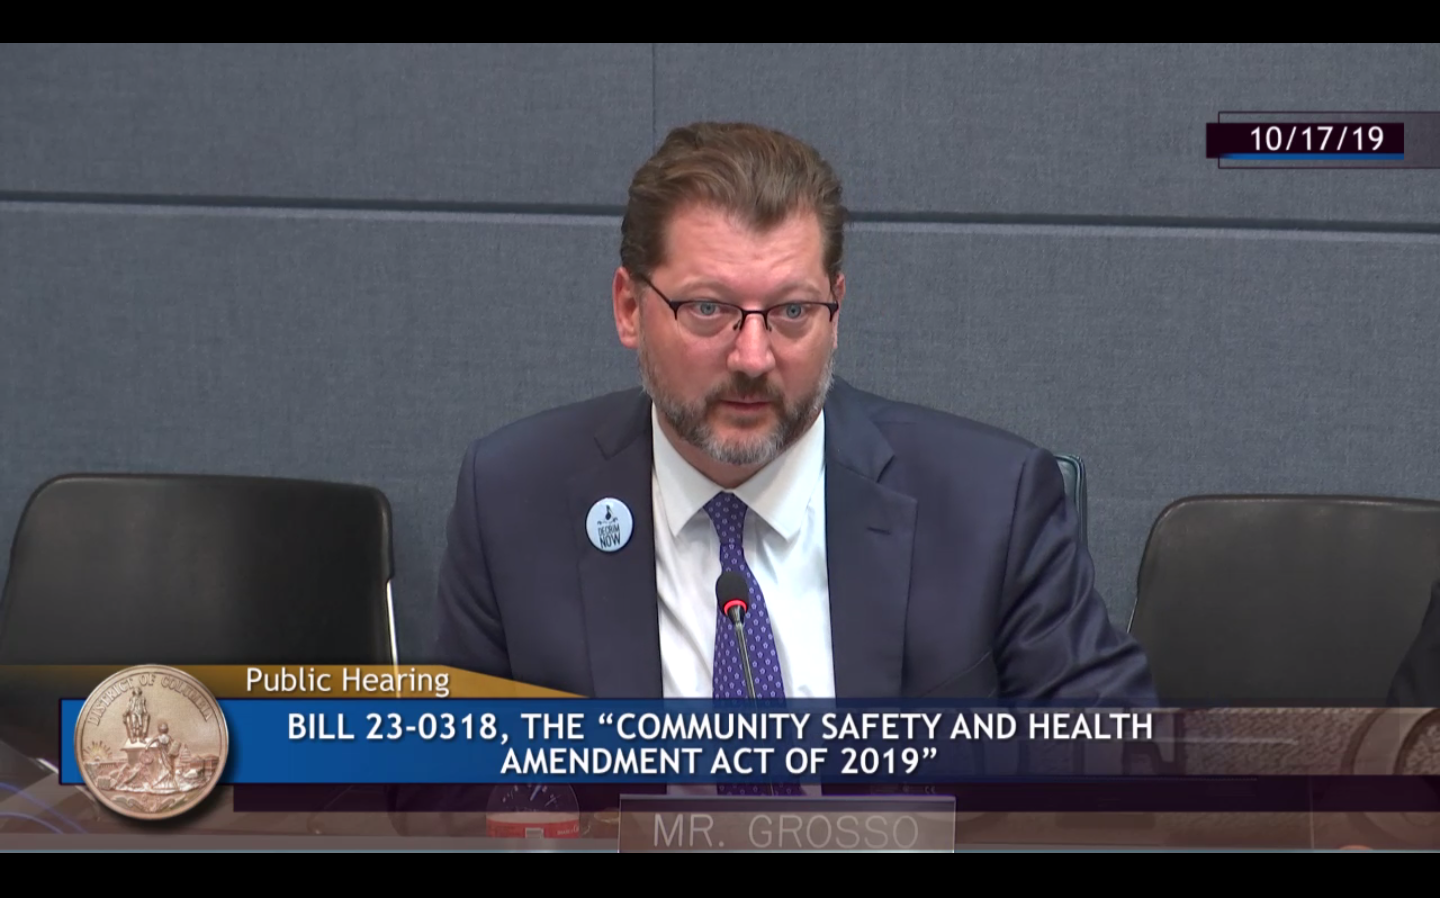Click the District of Columbia seal emblem
1440x898 pixels.
pyautogui.click(x=151, y=741)
